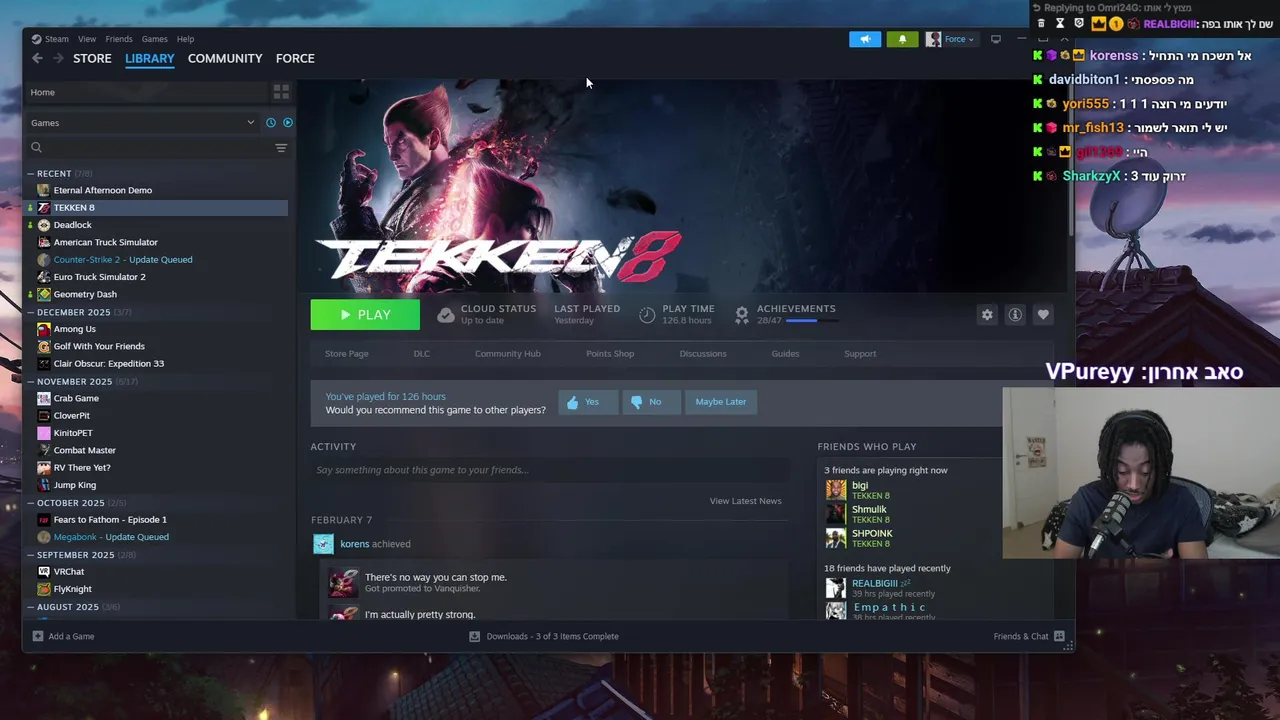Viewport: 1280px width, 720px height.
Task: Open bigi's avatar in Friends Who Play
Action: tap(836, 490)
